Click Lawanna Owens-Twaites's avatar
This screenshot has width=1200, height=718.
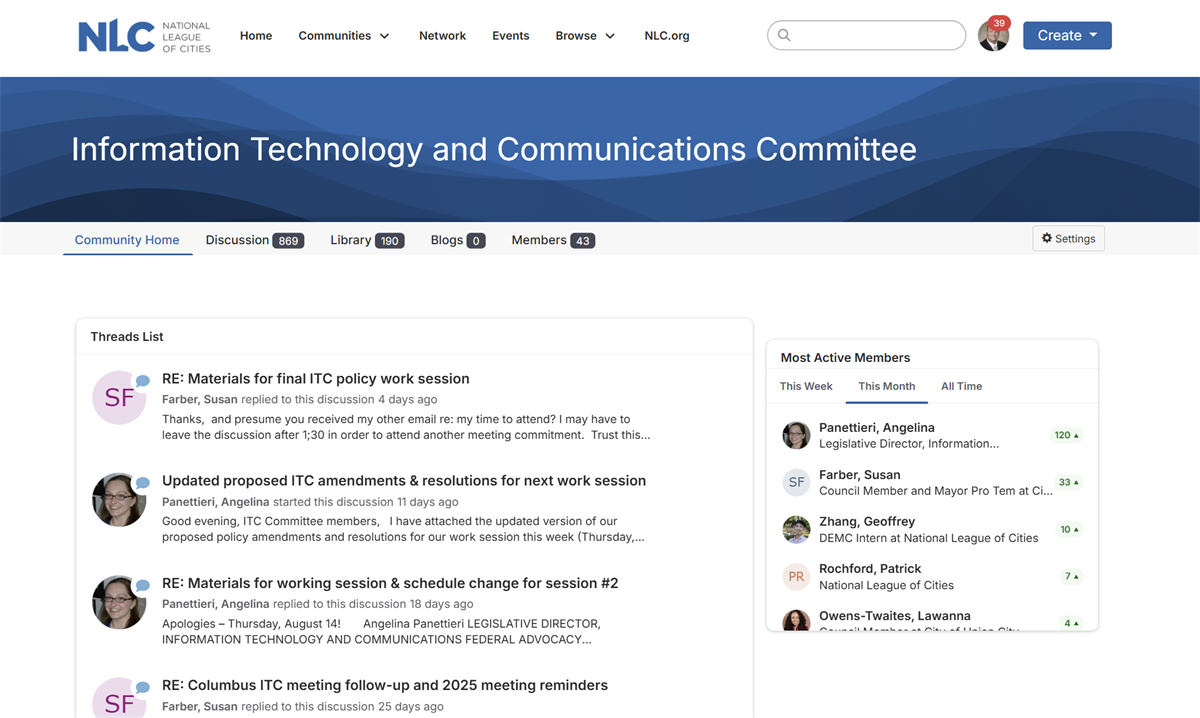click(796, 620)
